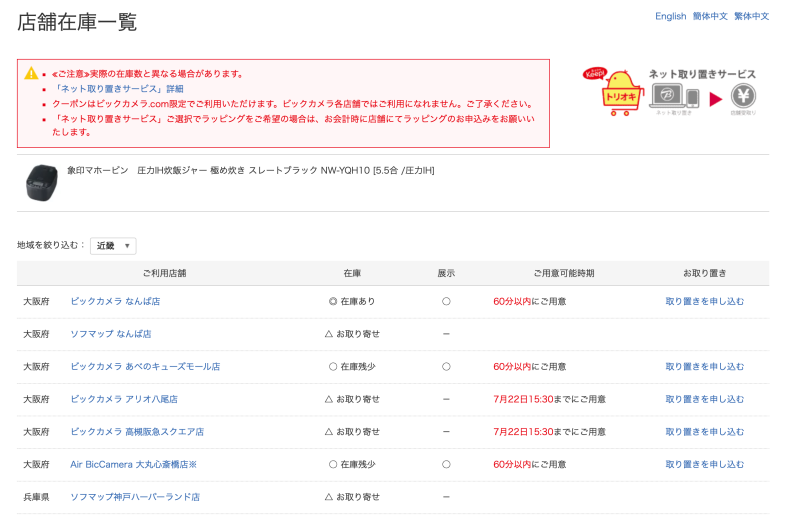Click 60分以内にご用意 for あべのキューズモール店
Screen dimensions: 800x526
[530, 367]
